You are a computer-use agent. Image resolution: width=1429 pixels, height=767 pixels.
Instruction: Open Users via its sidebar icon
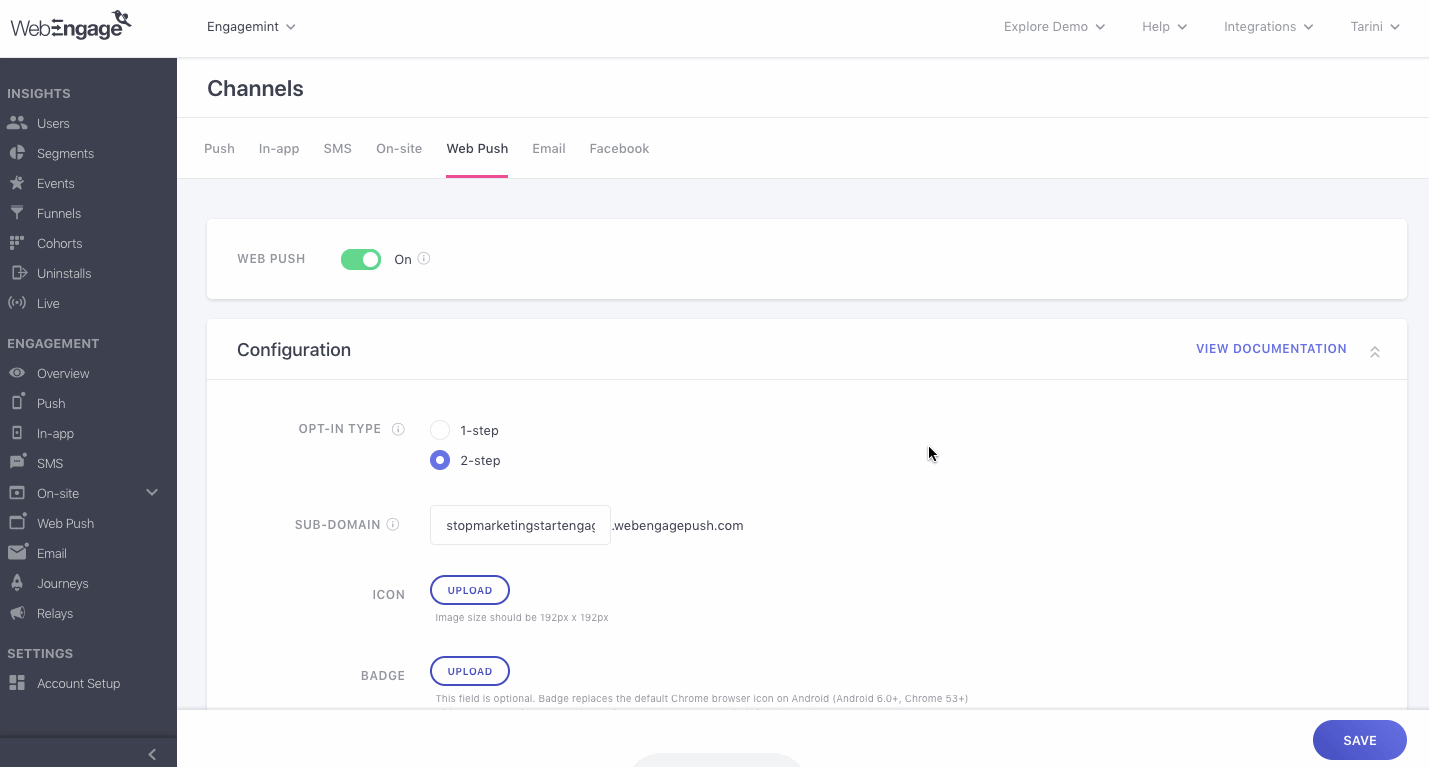pos(17,123)
